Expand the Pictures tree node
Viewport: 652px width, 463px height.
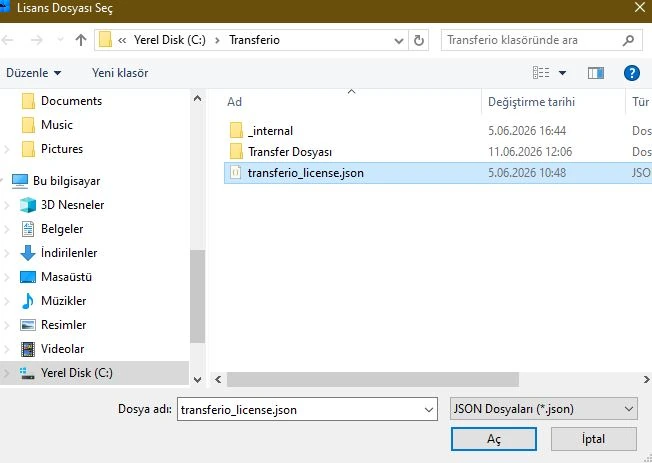(6, 149)
